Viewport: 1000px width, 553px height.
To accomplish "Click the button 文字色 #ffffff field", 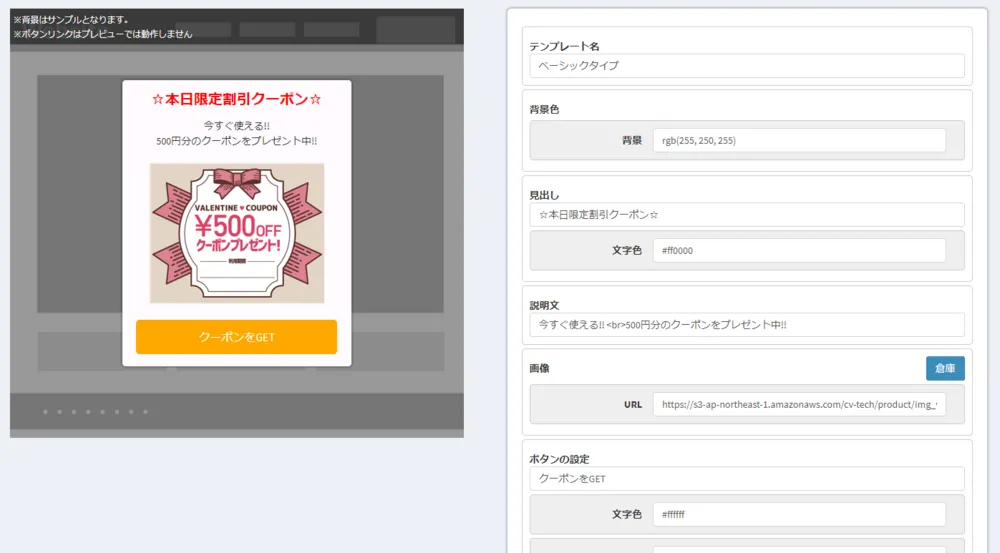I will point(798,515).
